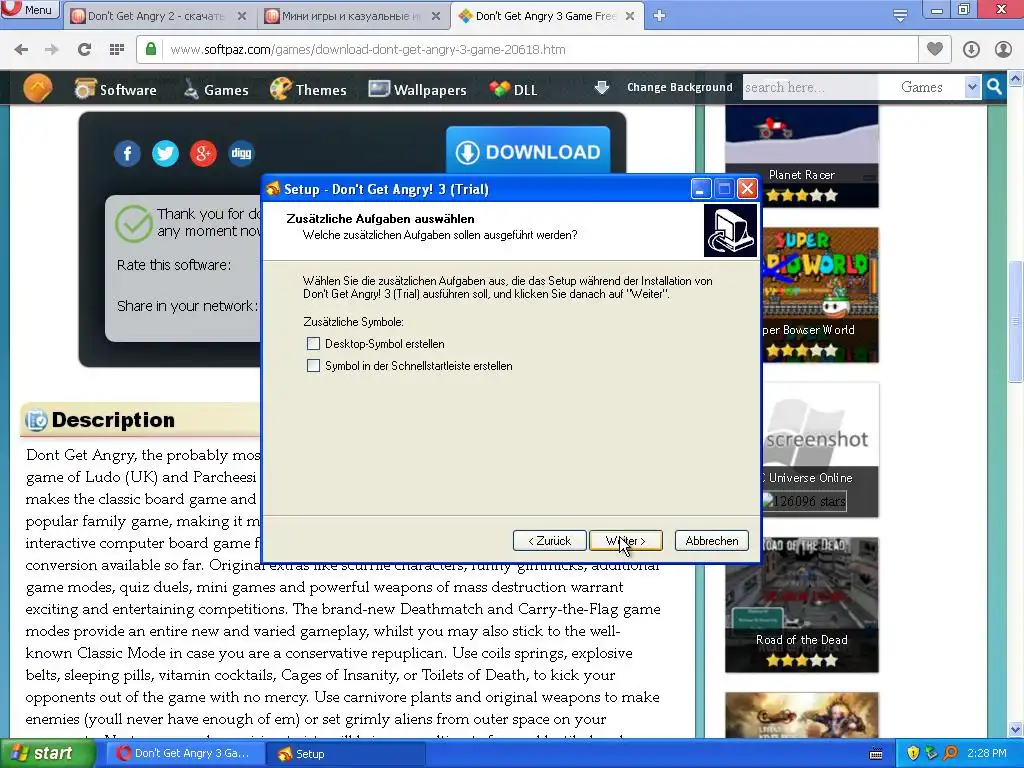The height and width of the screenshot is (768, 1024).
Task: Open the user account icon
Action: pyautogui.click(x=1003, y=50)
